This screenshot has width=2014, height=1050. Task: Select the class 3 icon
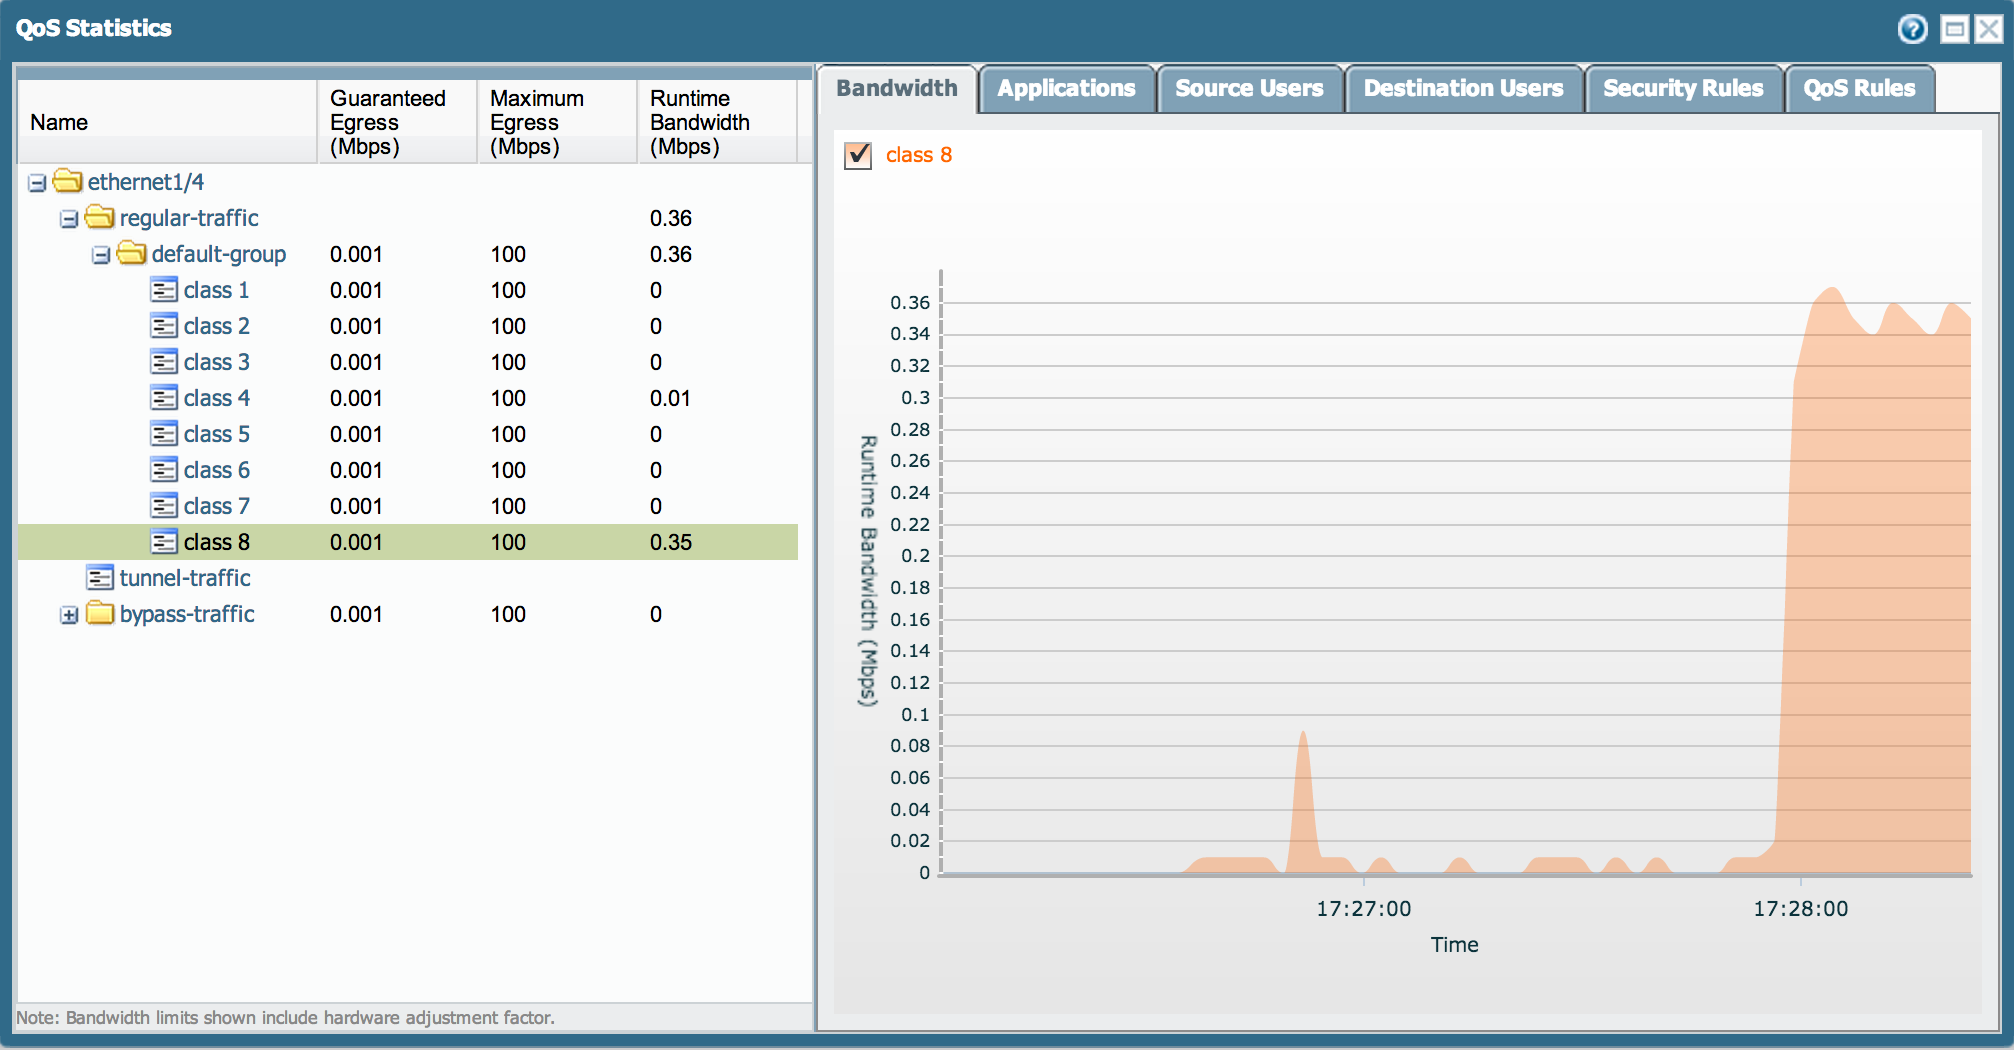tap(165, 362)
